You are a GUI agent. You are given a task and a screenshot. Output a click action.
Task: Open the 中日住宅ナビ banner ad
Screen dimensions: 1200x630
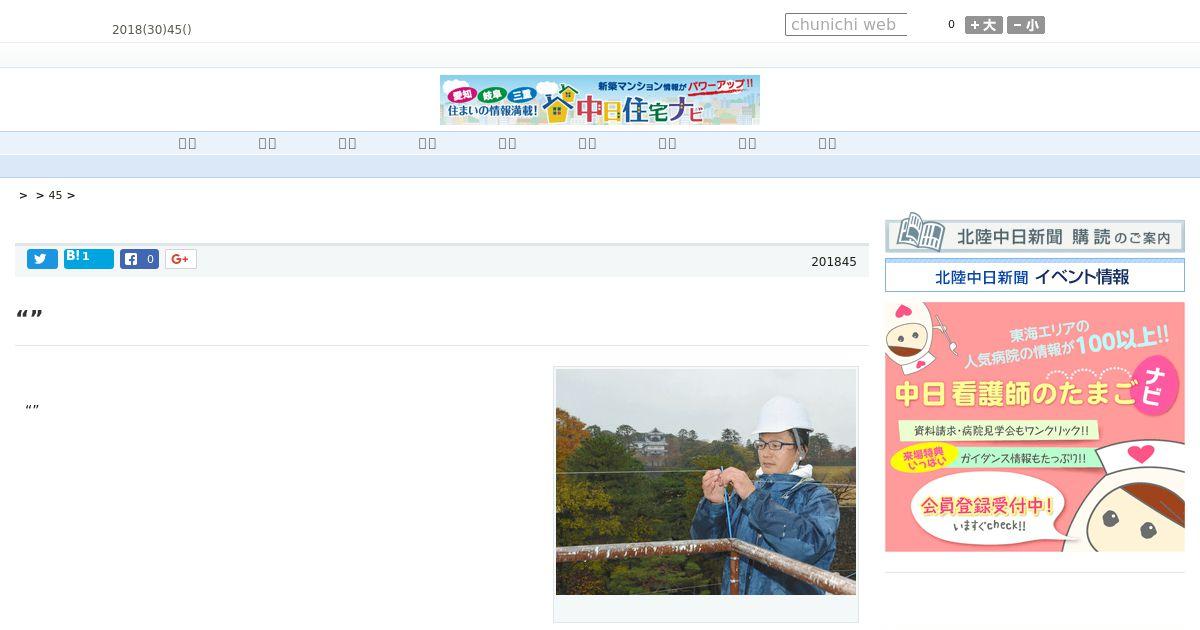coord(600,100)
